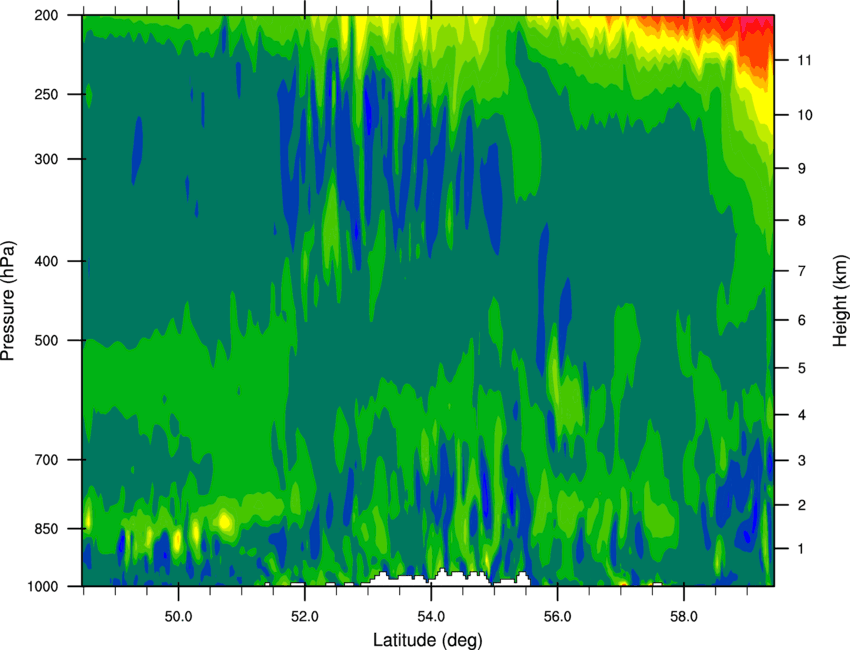This screenshot has width=850, height=650.
Task: Click the Latitude (deg) axis title
Action: click(x=428, y=640)
